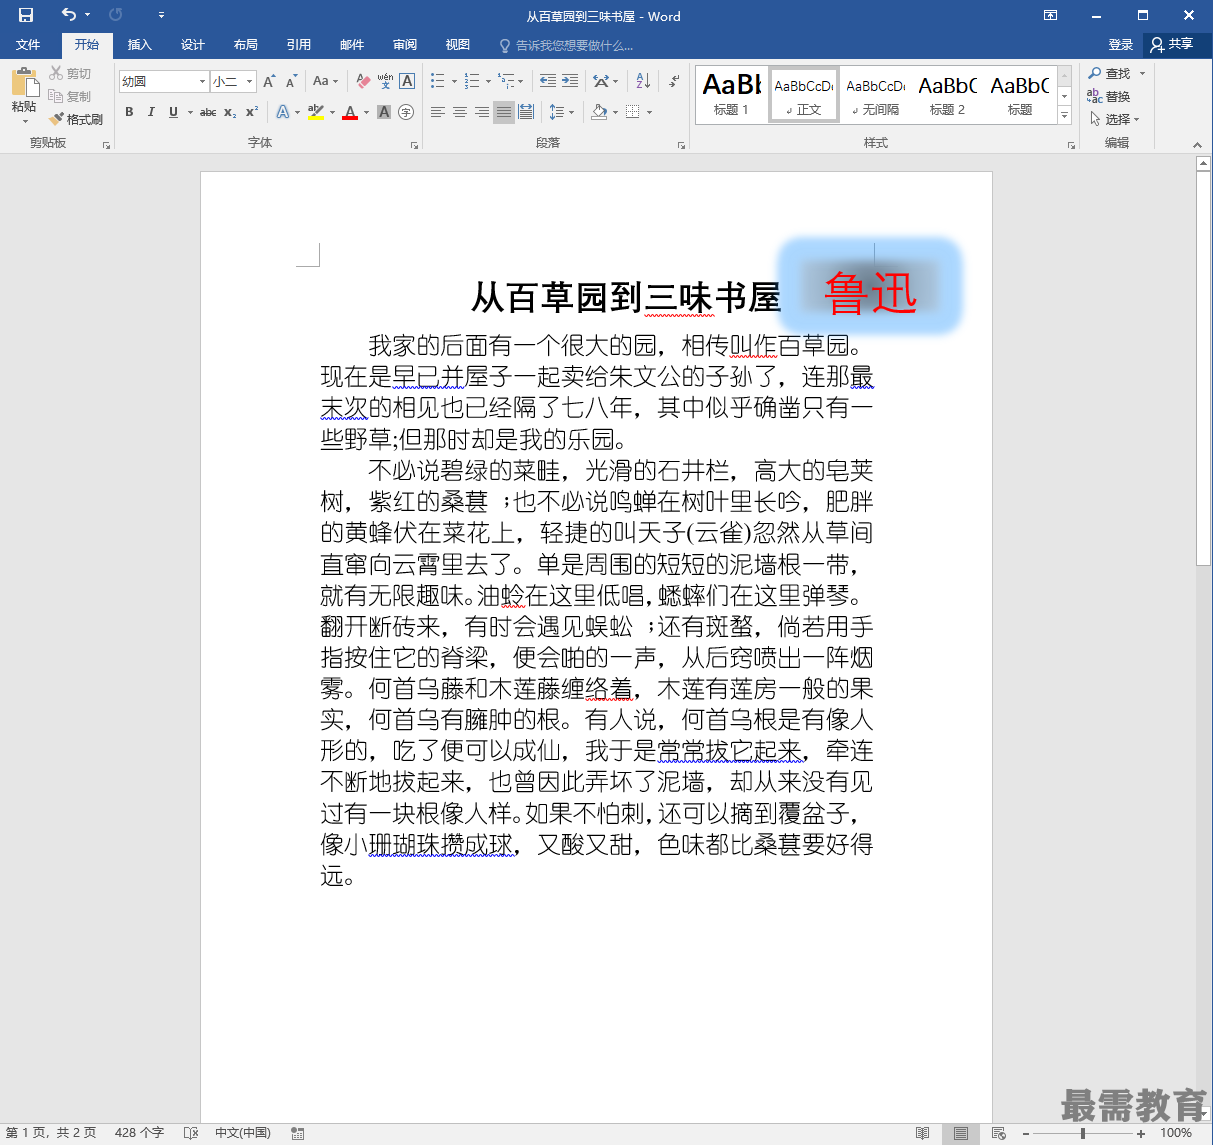Switch to the 插入 (Insert) tab
1213x1145 pixels.
coord(140,45)
